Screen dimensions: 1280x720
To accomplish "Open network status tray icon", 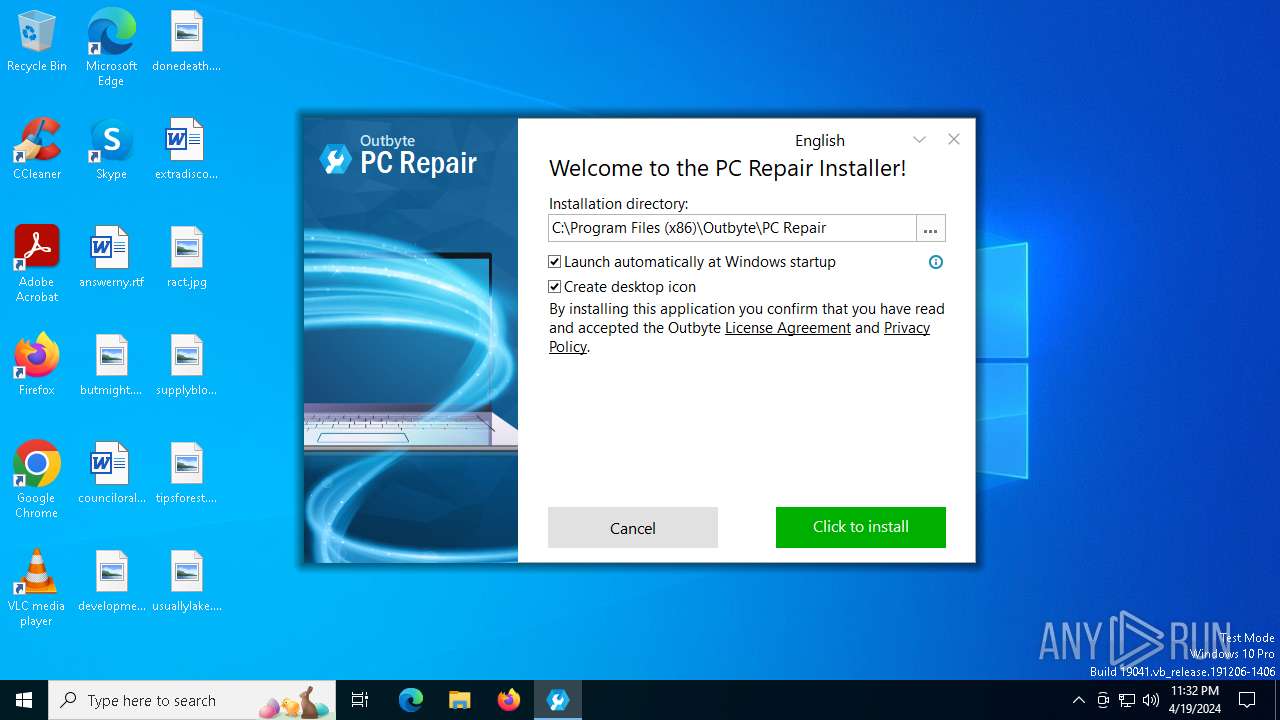I will click(x=1127, y=700).
